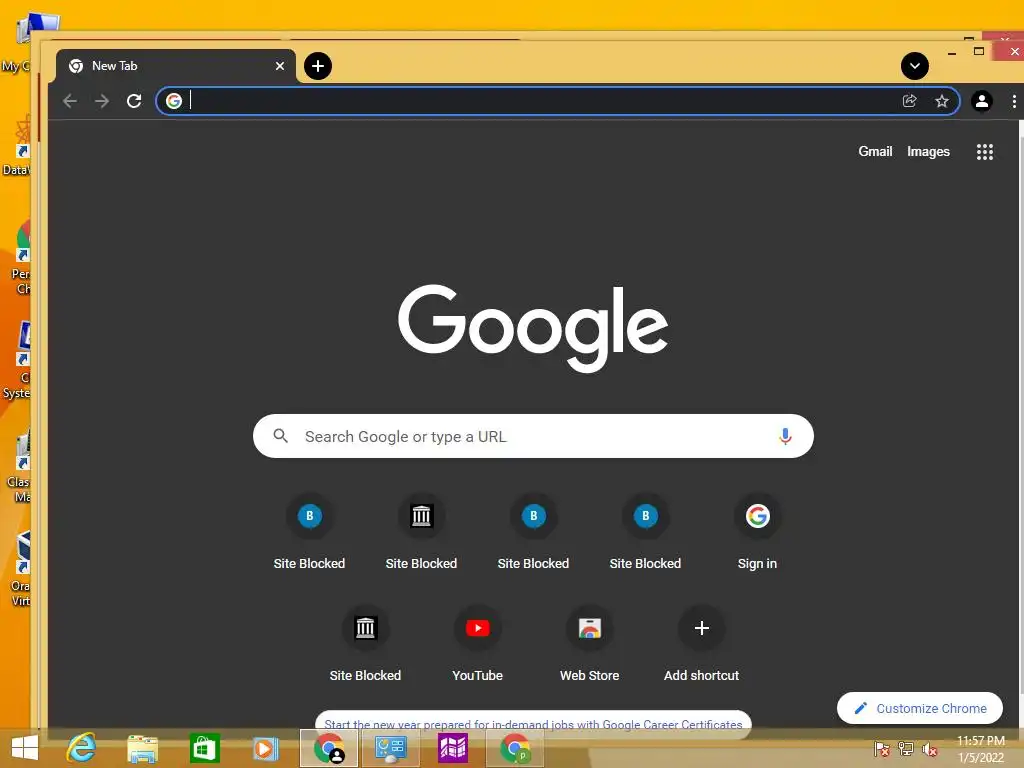Click the Search Google or type a URL box
The height and width of the screenshot is (768, 1024).
[x=533, y=436]
